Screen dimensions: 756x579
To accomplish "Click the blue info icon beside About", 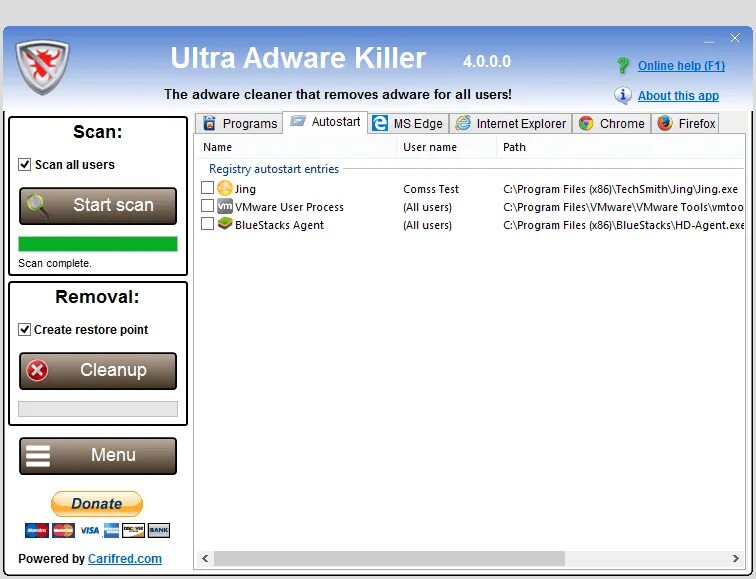I will [622, 95].
